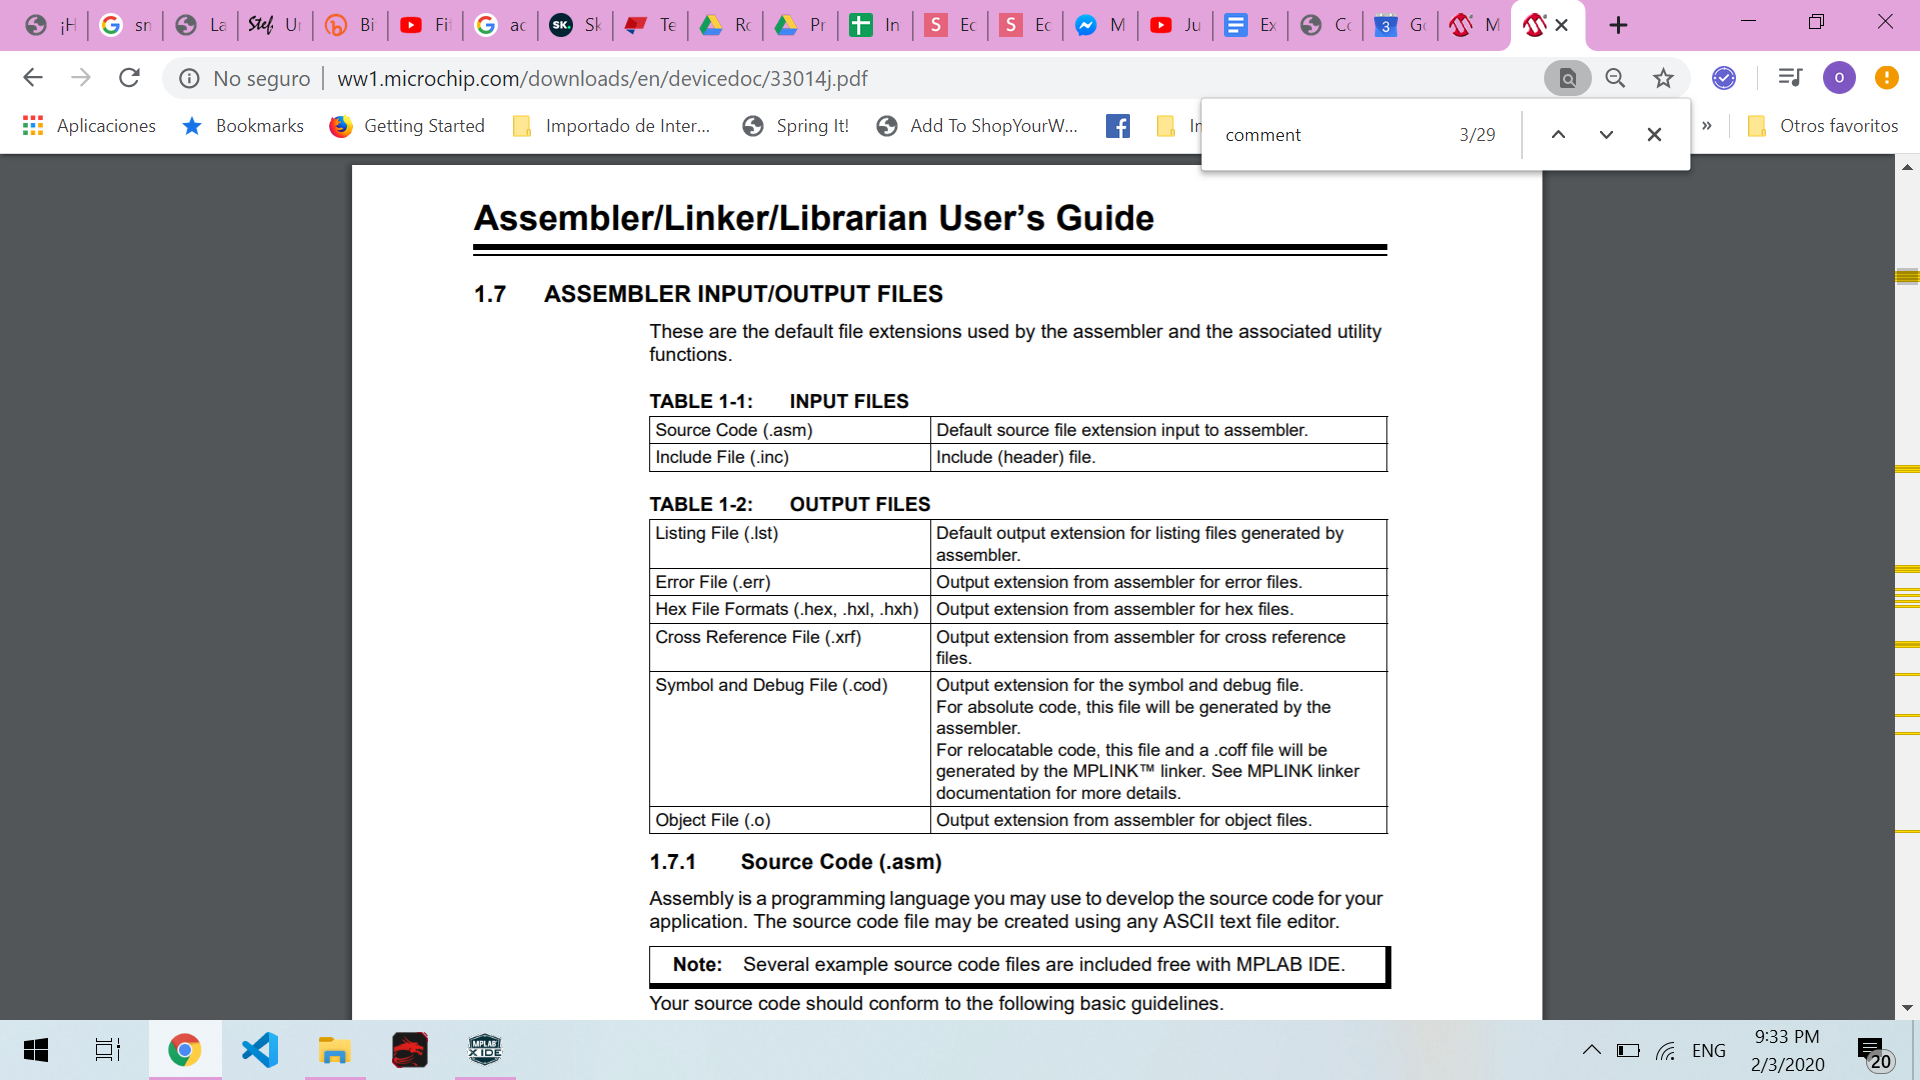The image size is (1920, 1080).
Task: Open a new browser tab
Action: click(x=1618, y=25)
